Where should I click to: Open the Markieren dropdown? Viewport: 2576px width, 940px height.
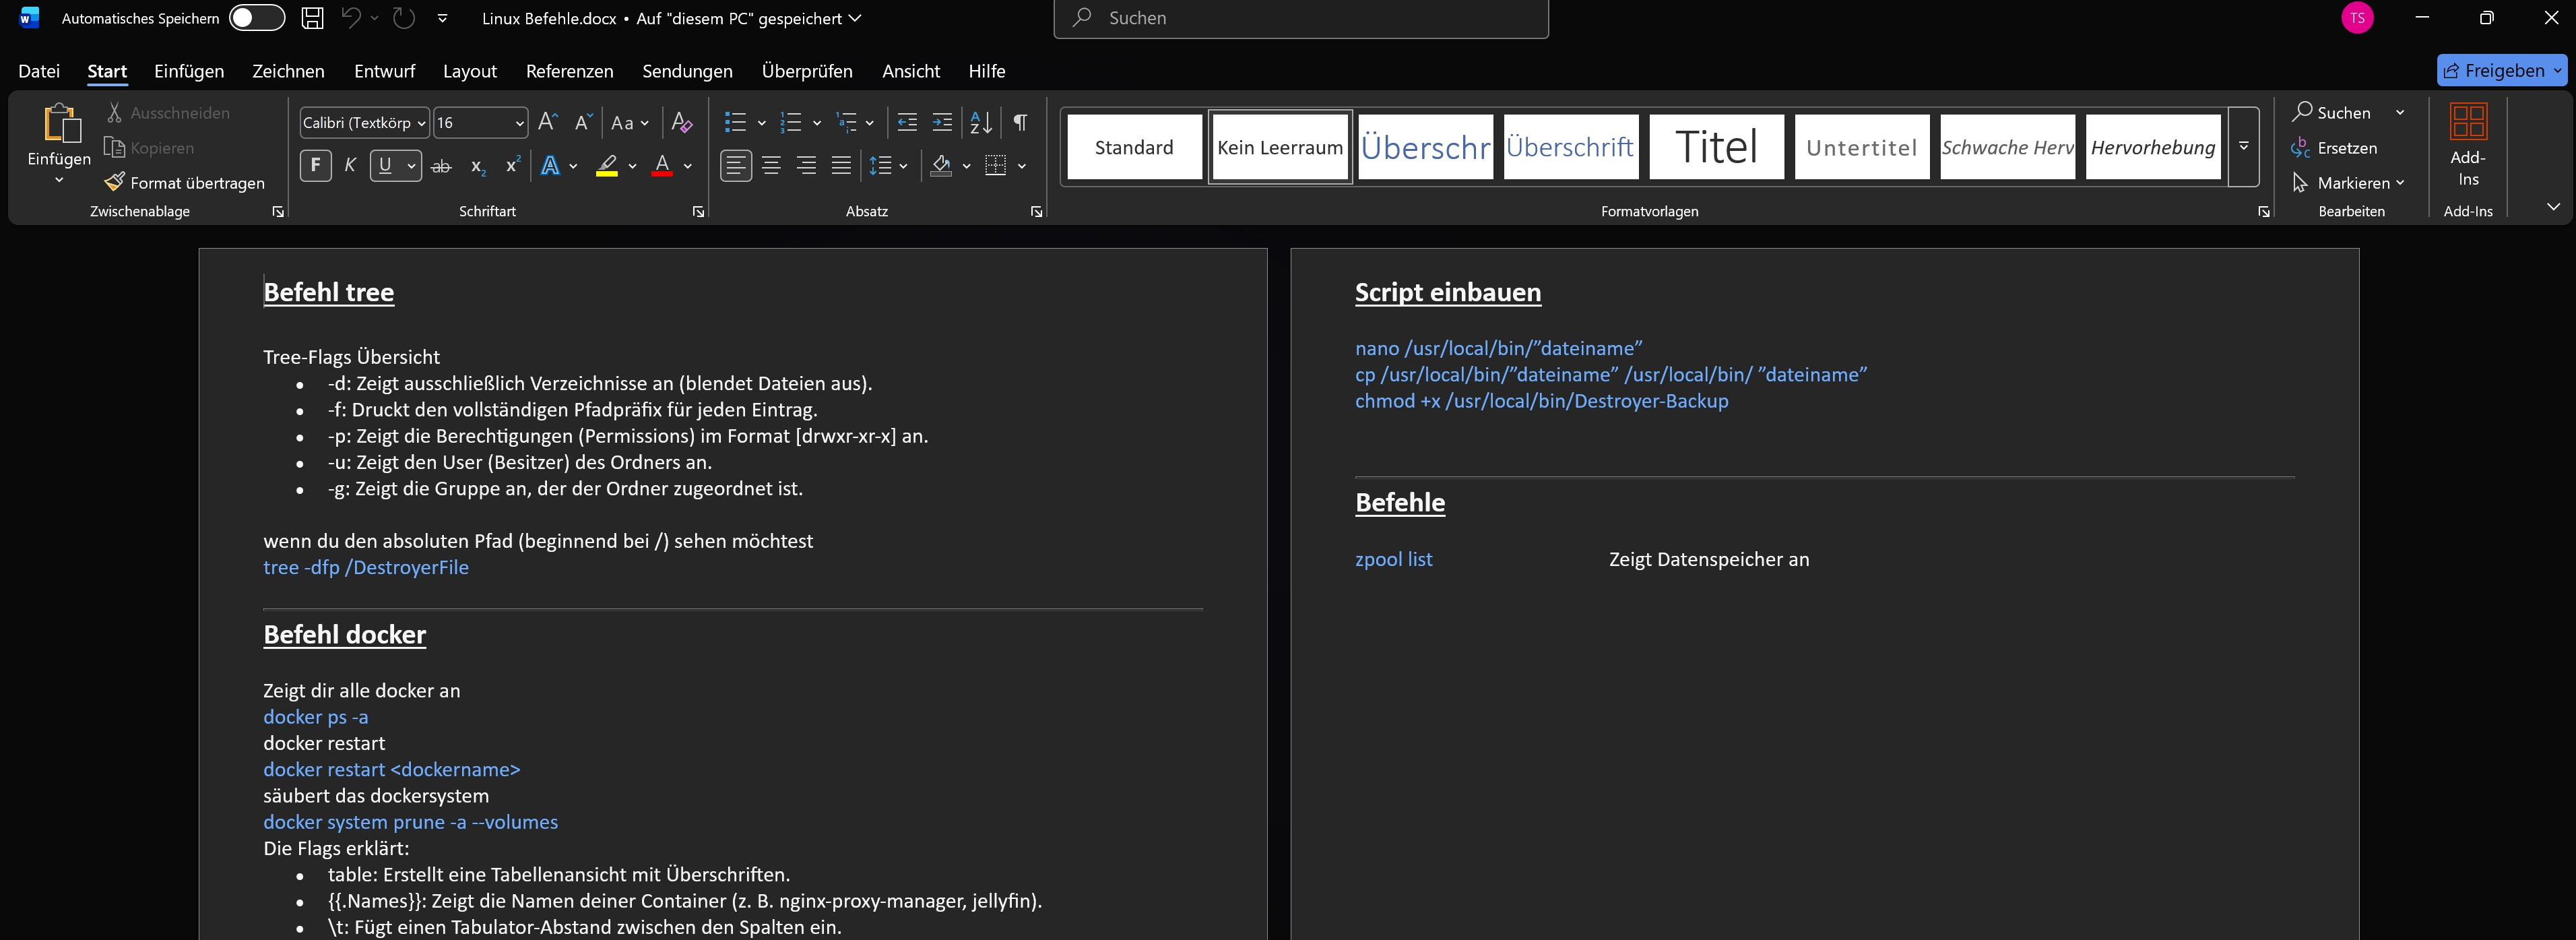2348,182
